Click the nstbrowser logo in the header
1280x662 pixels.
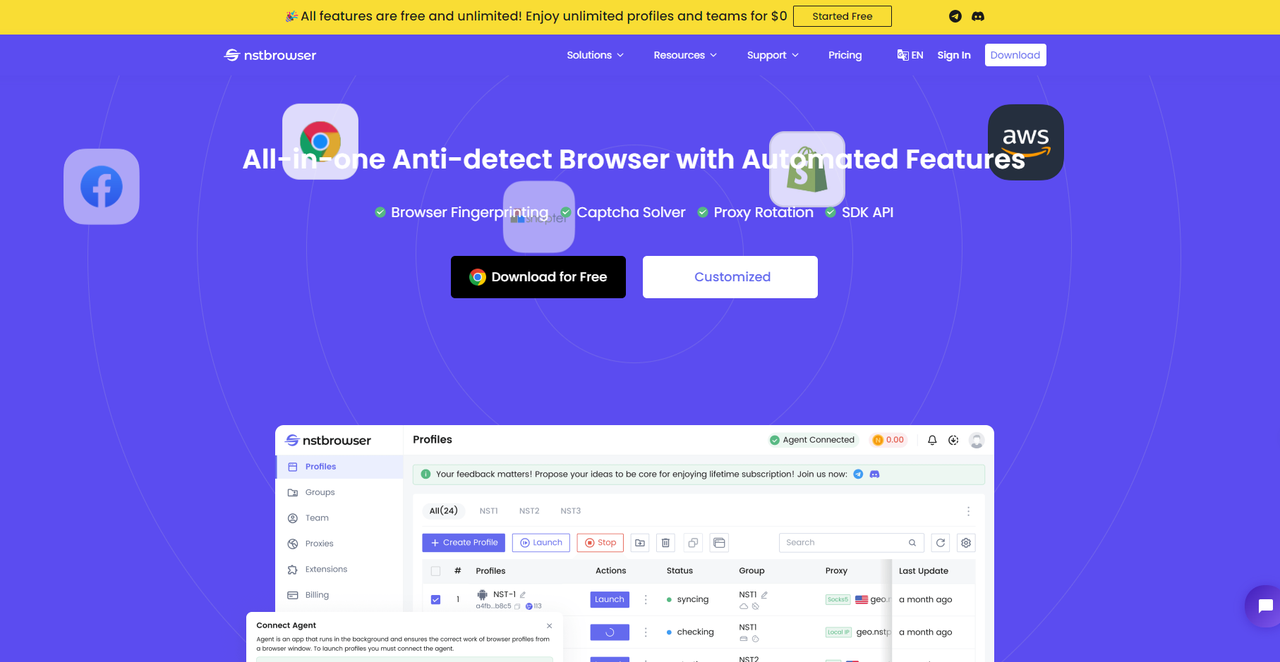click(x=270, y=55)
